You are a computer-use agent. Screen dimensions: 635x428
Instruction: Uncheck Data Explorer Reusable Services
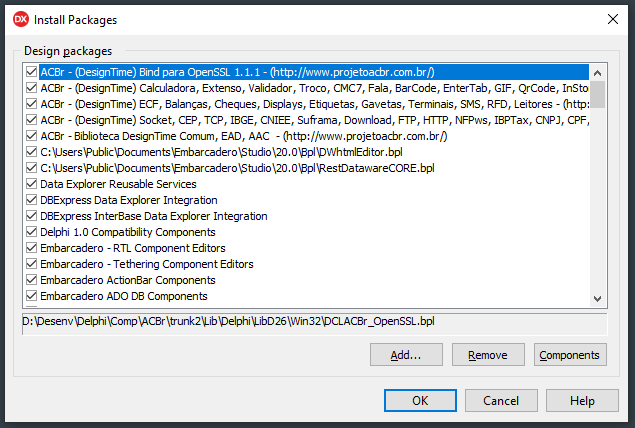pos(32,184)
